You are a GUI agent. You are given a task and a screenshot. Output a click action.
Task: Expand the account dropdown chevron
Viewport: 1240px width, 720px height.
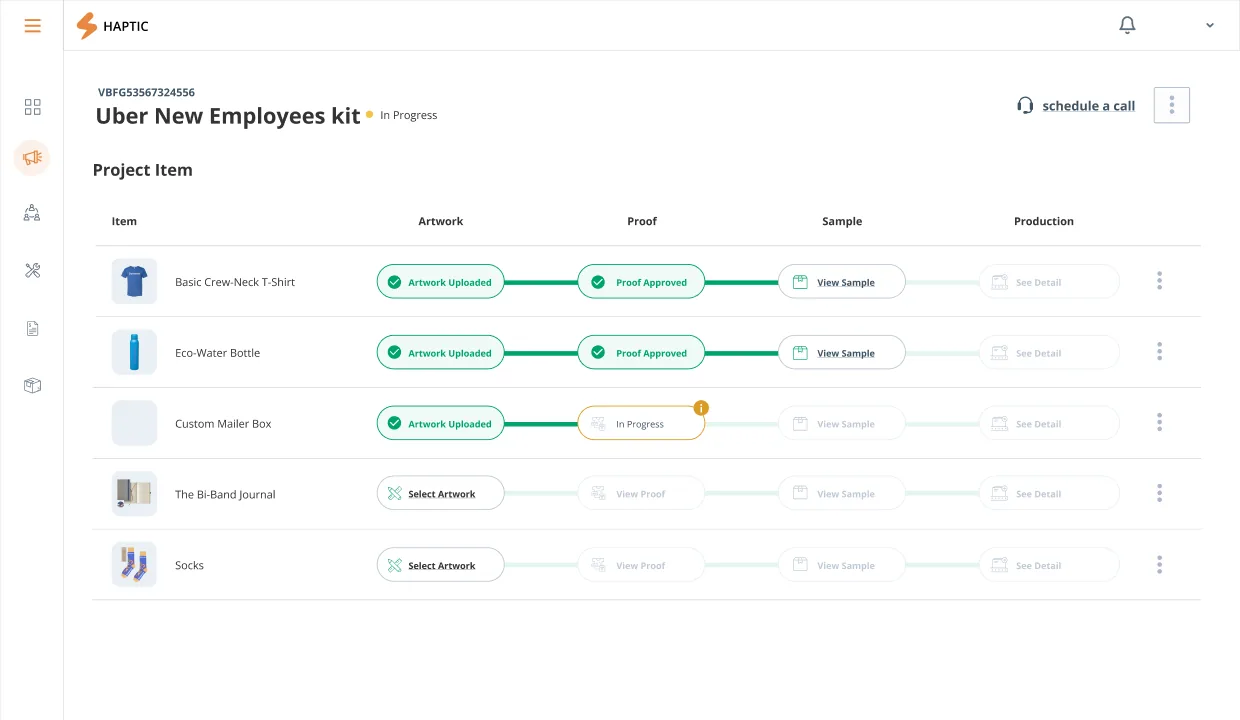pos(1210,25)
